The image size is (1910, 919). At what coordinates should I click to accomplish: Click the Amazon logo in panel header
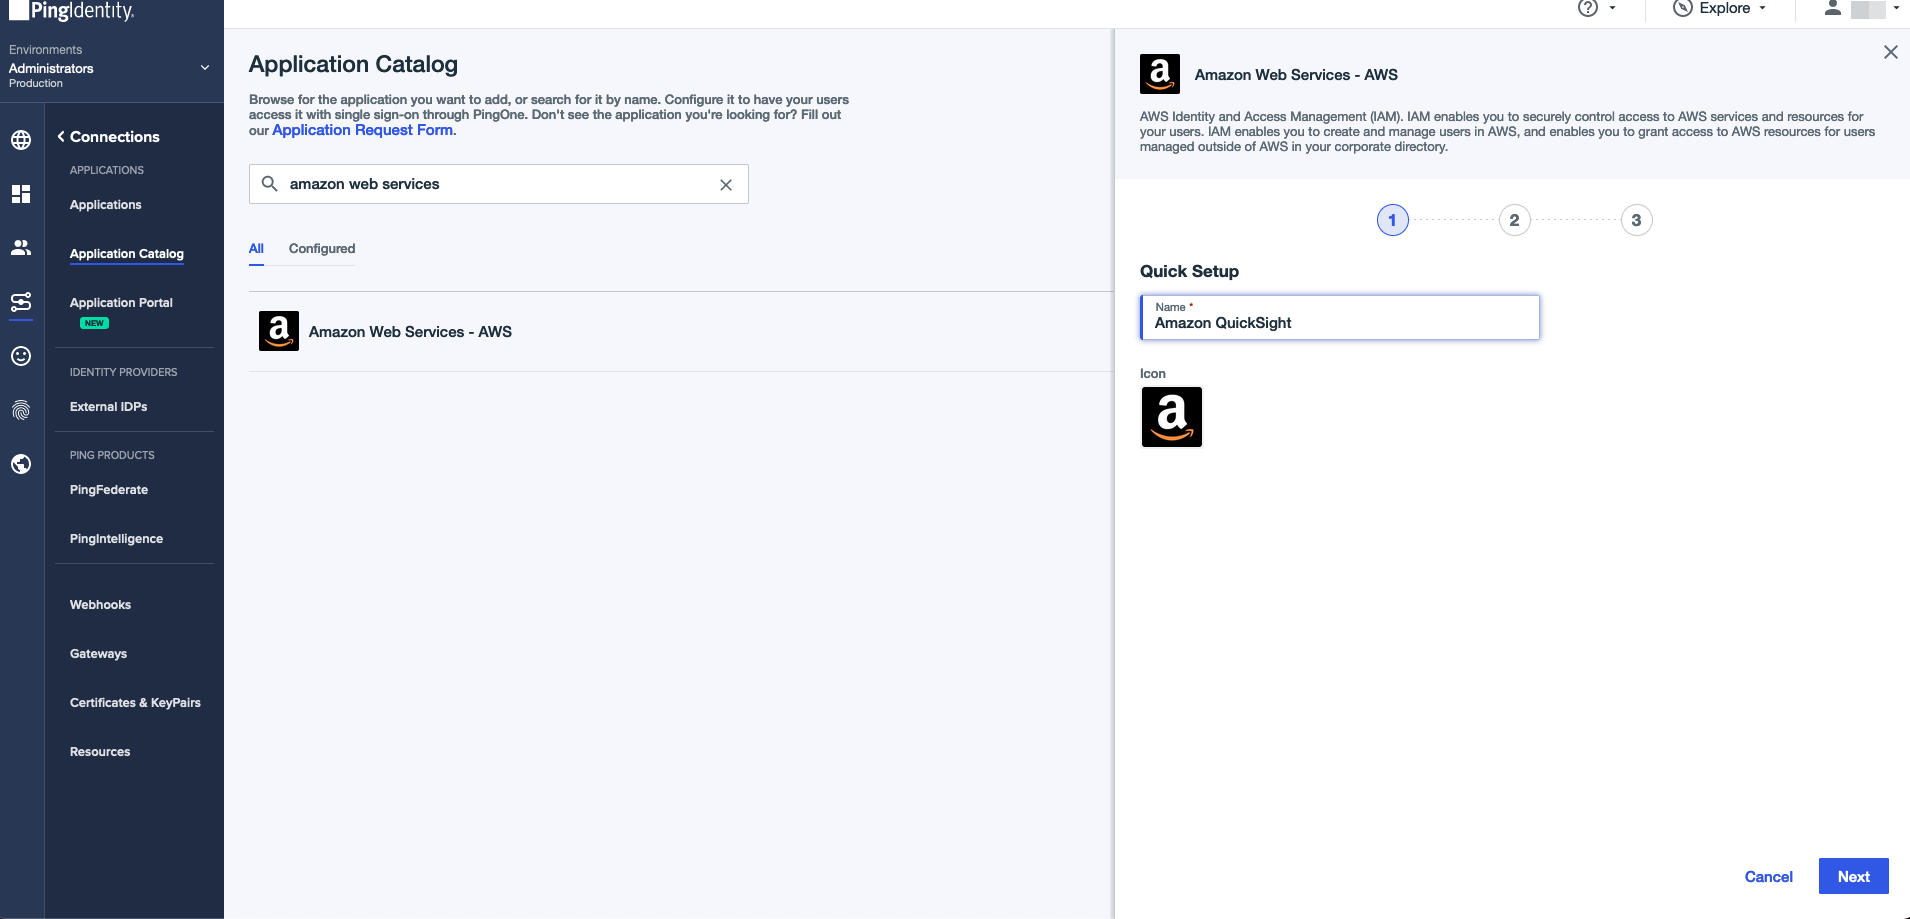1160,74
